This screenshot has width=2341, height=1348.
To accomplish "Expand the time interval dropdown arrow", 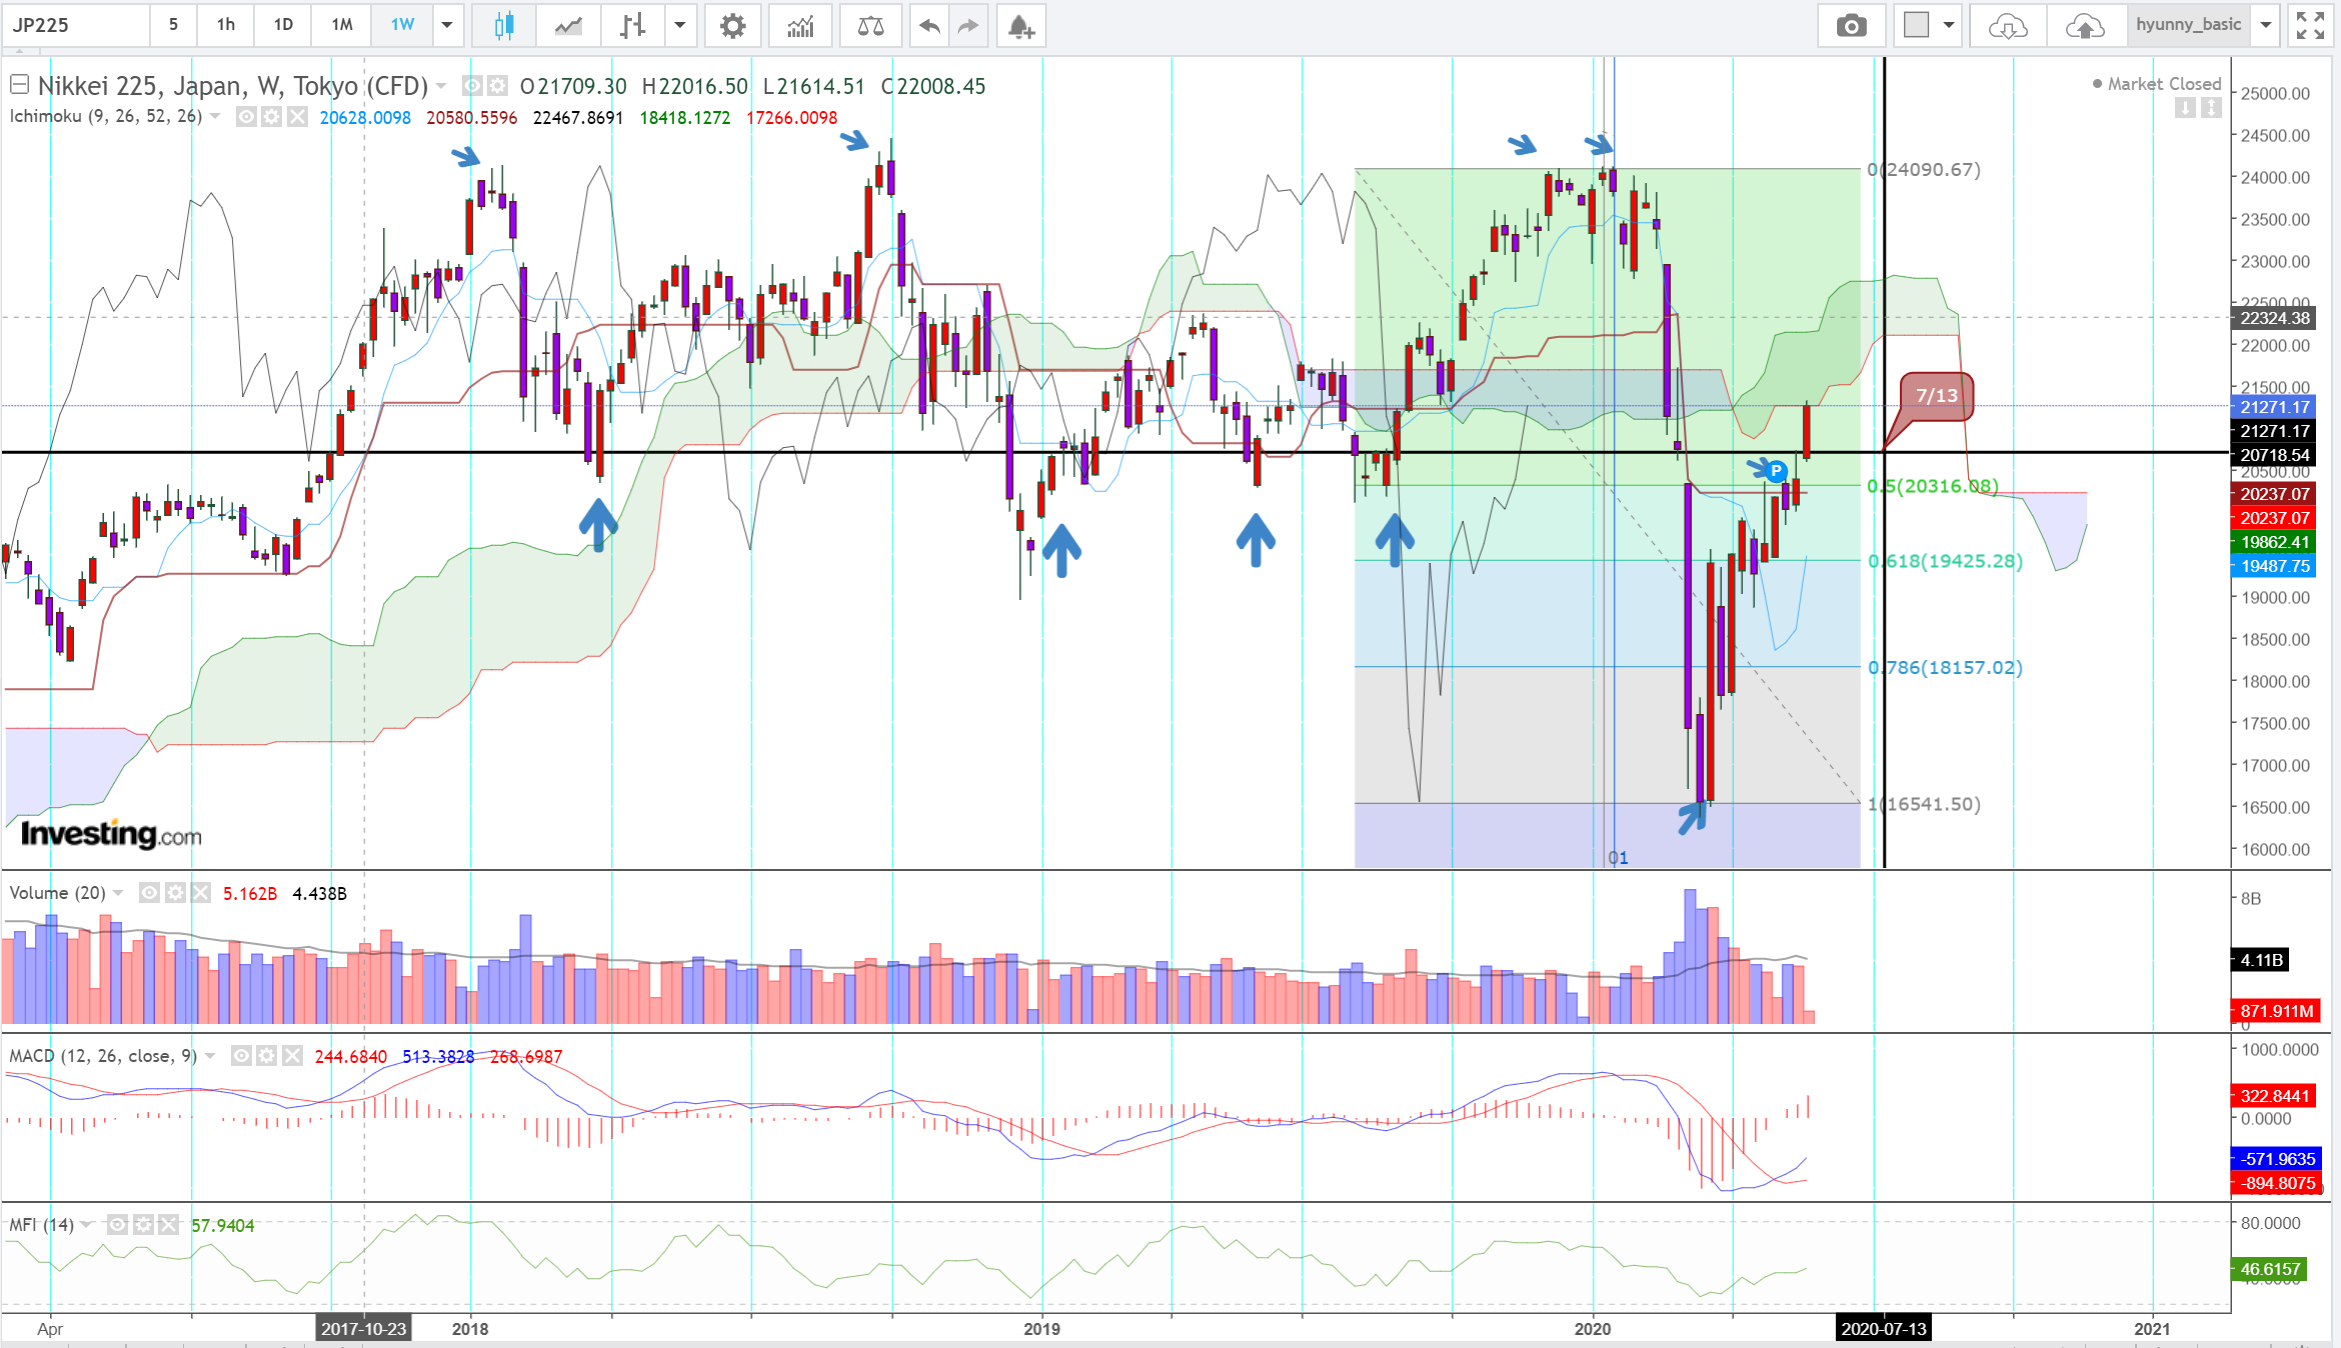I will (x=447, y=26).
